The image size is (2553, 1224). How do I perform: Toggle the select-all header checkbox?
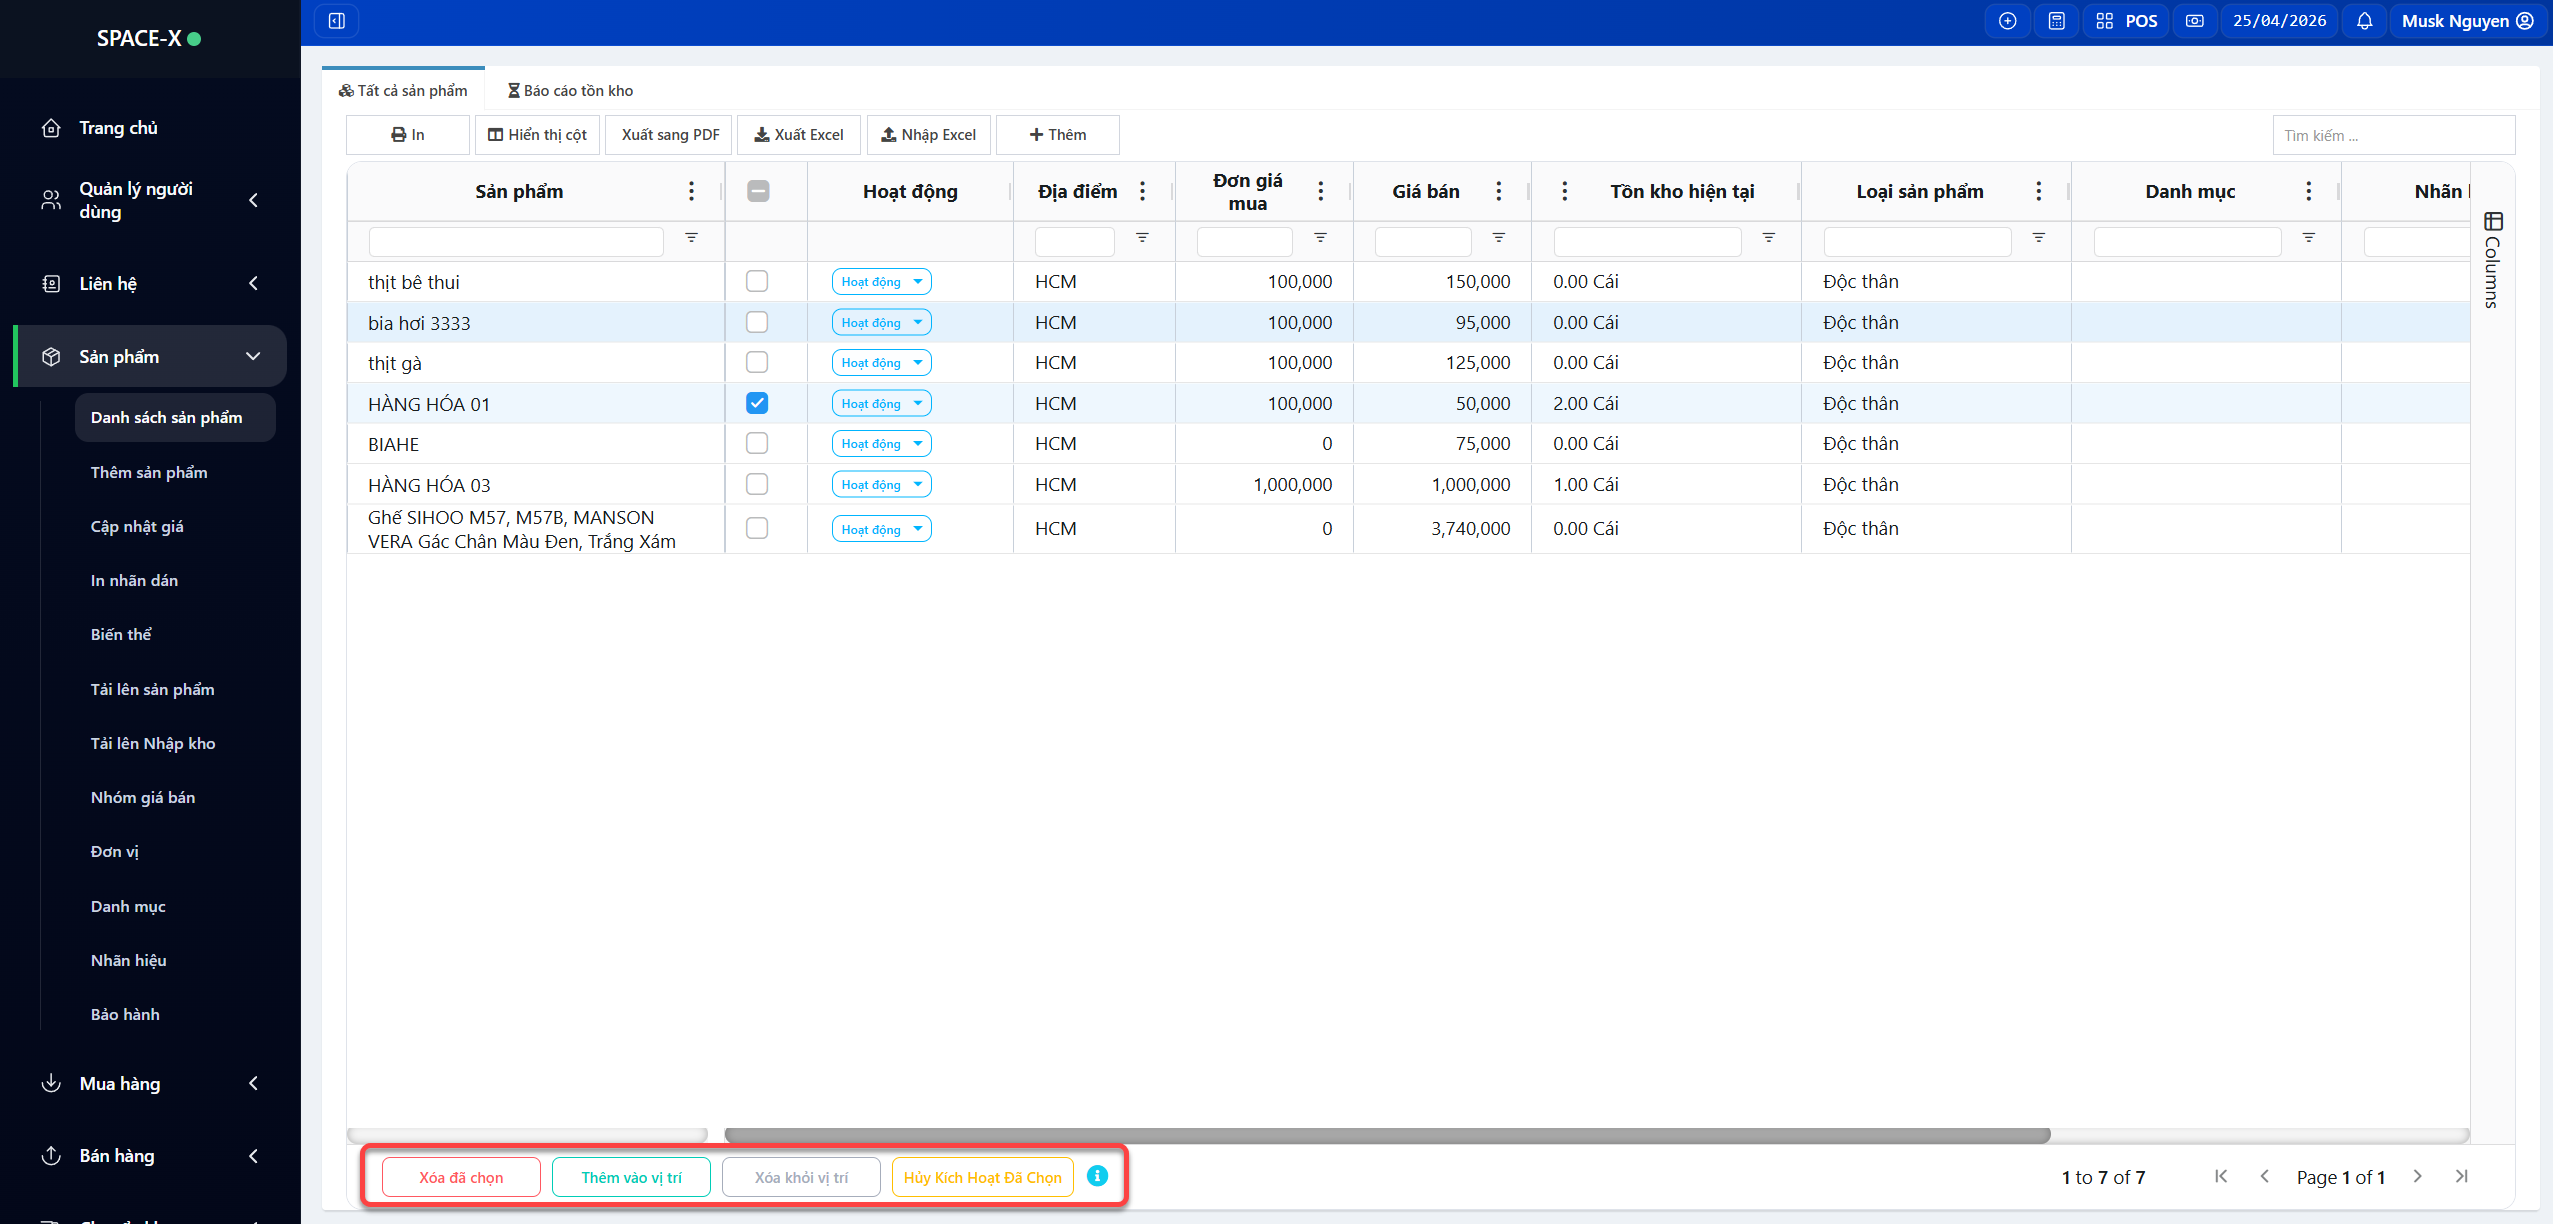click(x=758, y=191)
